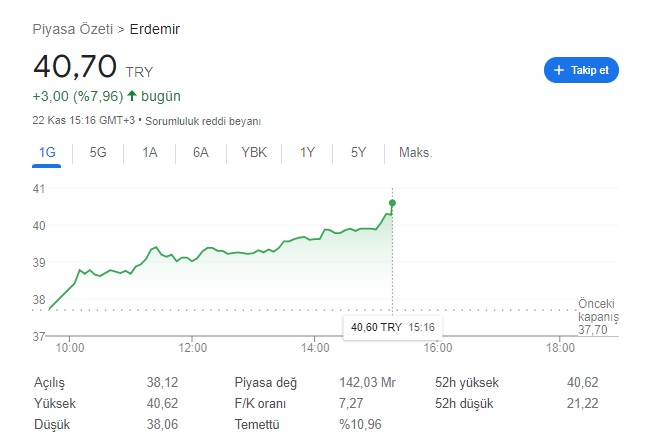The width and height of the screenshot is (656, 437).
Task: Click the Önceki kapanış 37,70 label
Action: coord(598,317)
